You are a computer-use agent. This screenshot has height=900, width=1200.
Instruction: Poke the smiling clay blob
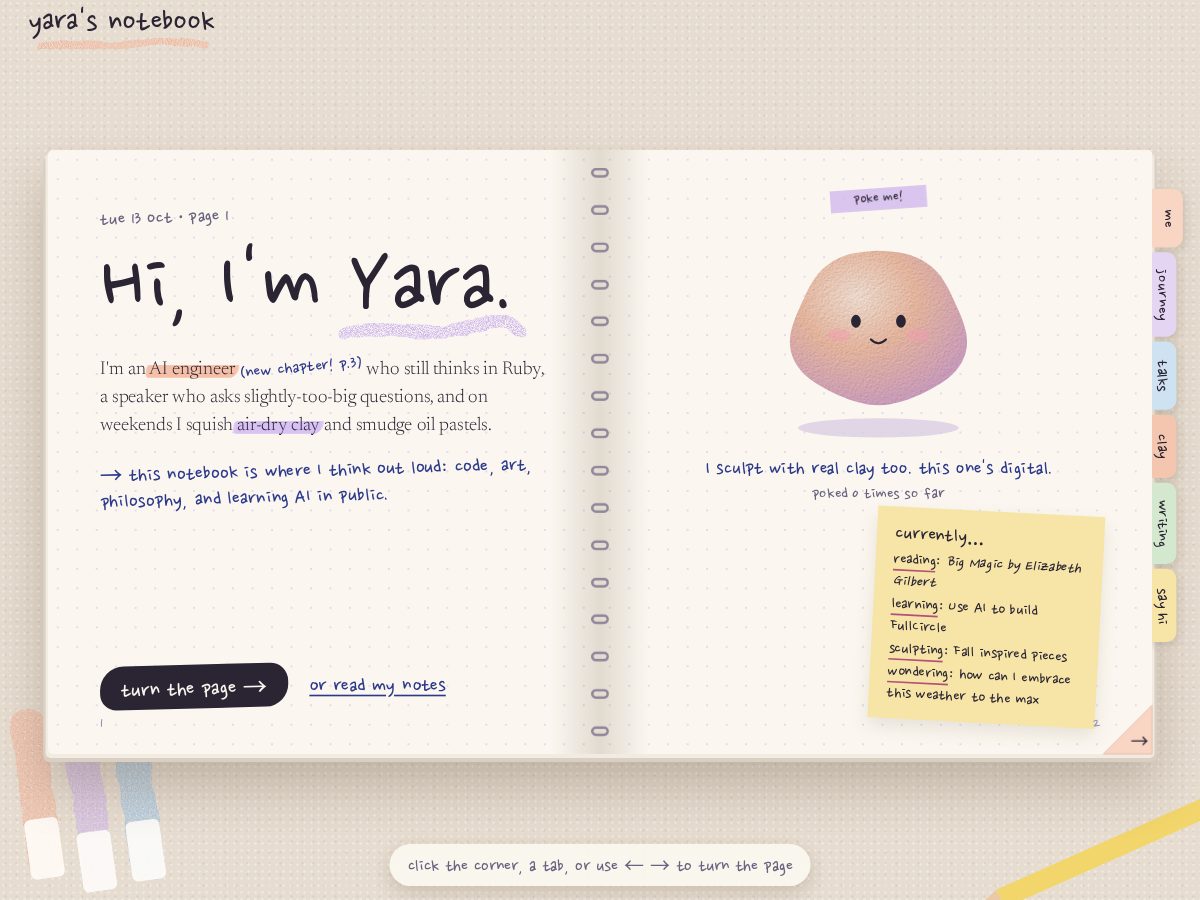coord(878,328)
